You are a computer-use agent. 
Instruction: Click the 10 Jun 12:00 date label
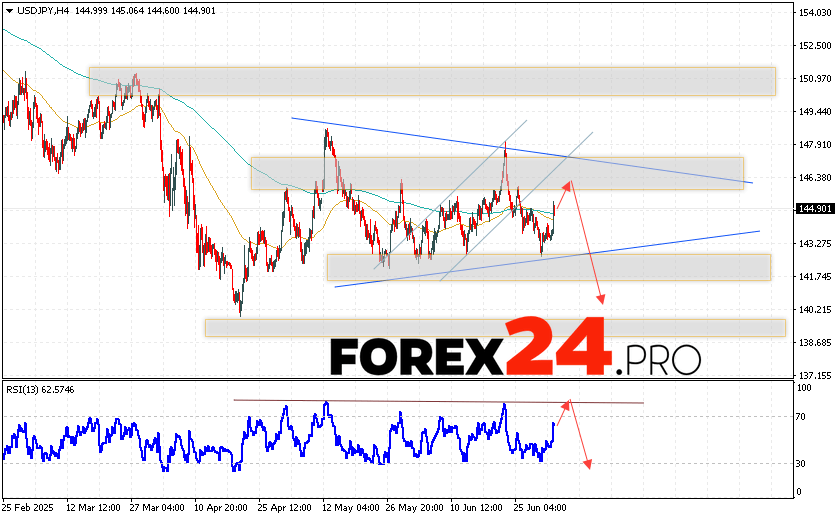coord(476,507)
